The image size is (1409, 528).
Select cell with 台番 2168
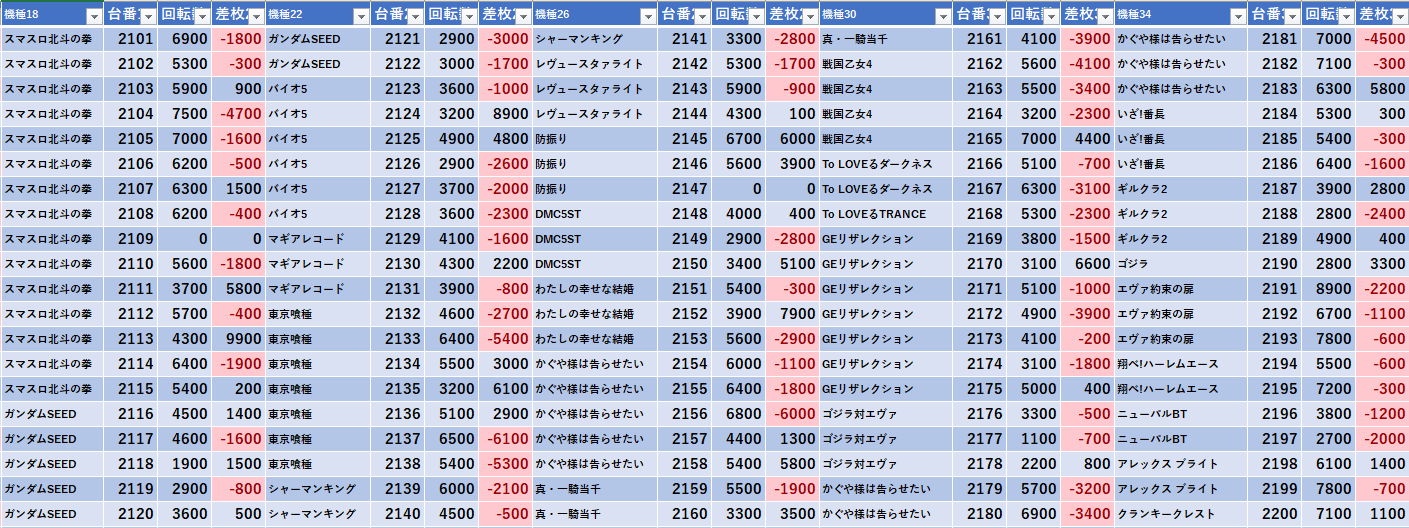[x=979, y=214]
